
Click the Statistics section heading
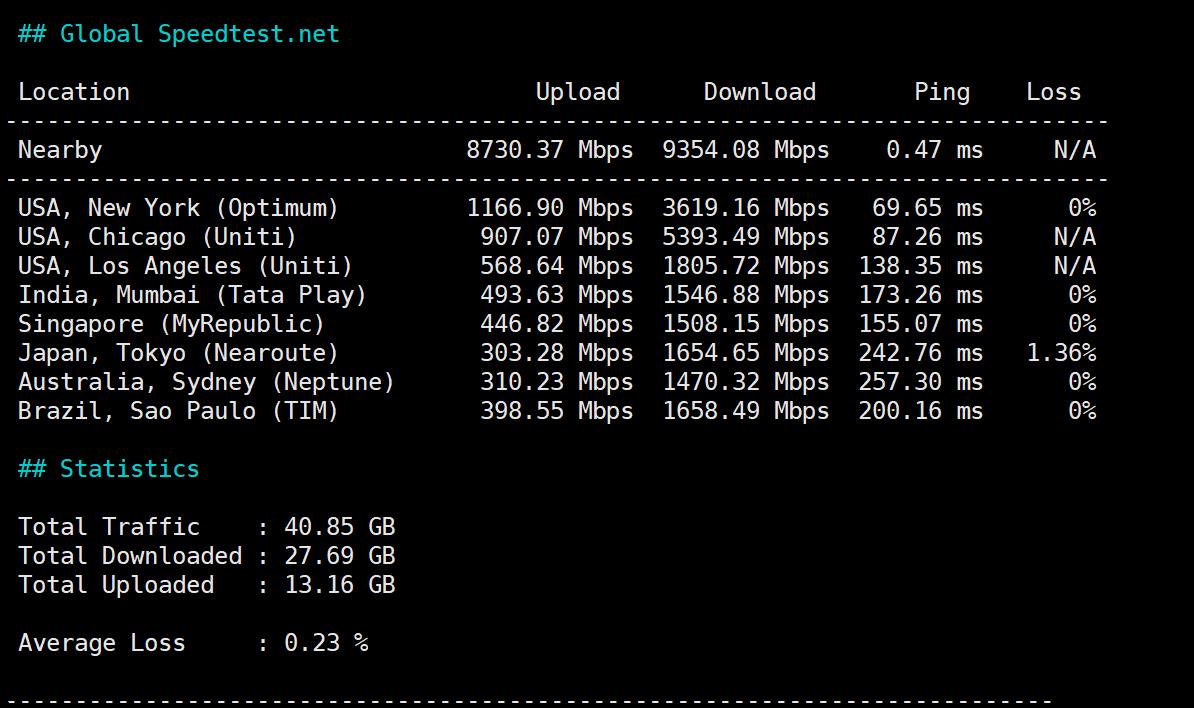coord(109,469)
